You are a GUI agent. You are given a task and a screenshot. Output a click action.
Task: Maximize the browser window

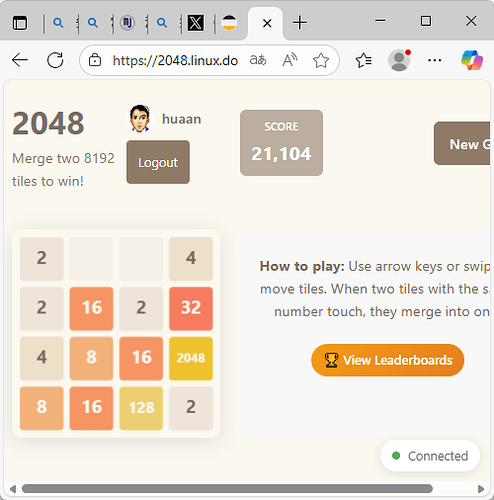pyautogui.click(x=426, y=21)
